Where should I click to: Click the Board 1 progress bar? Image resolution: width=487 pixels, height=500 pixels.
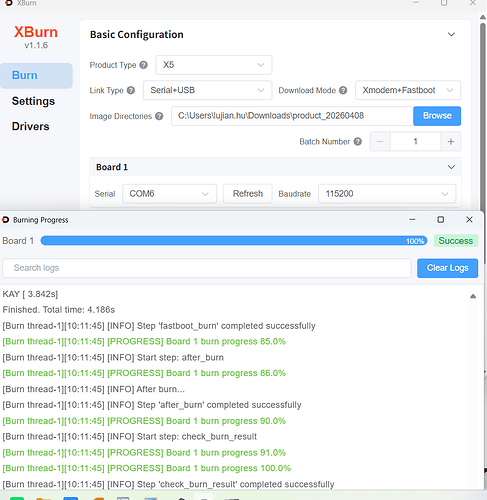[234, 241]
